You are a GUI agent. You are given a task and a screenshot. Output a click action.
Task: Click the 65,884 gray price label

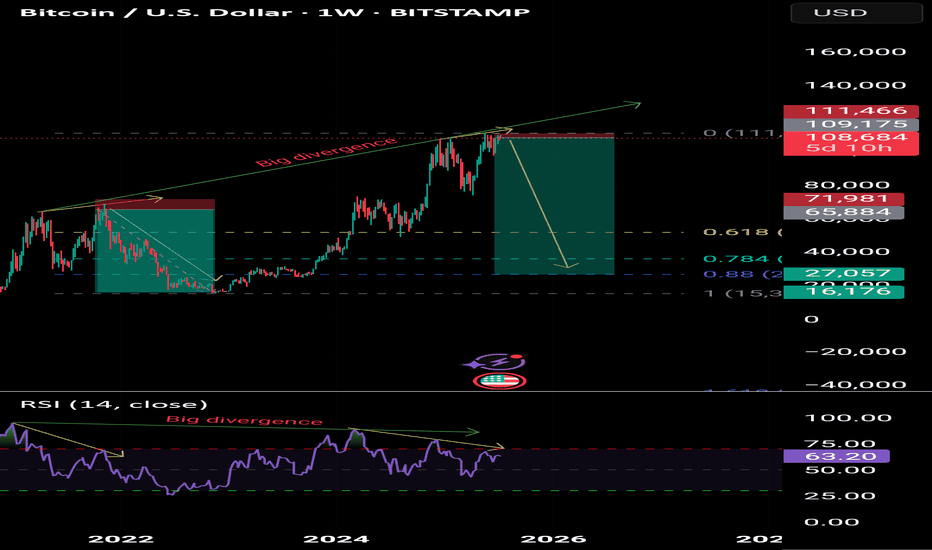(x=844, y=212)
